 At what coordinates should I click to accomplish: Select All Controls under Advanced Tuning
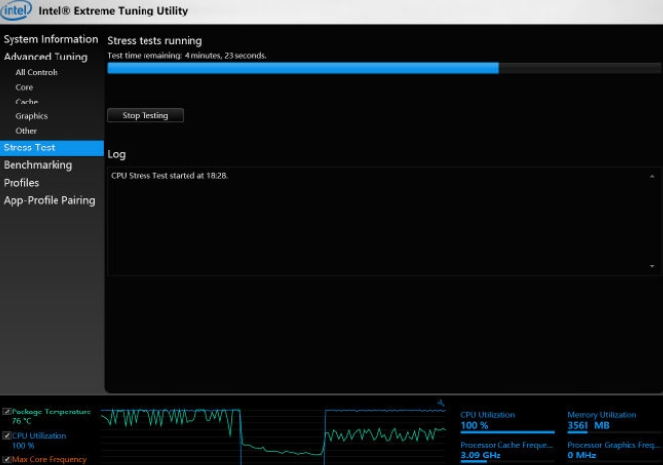point(36,72)
